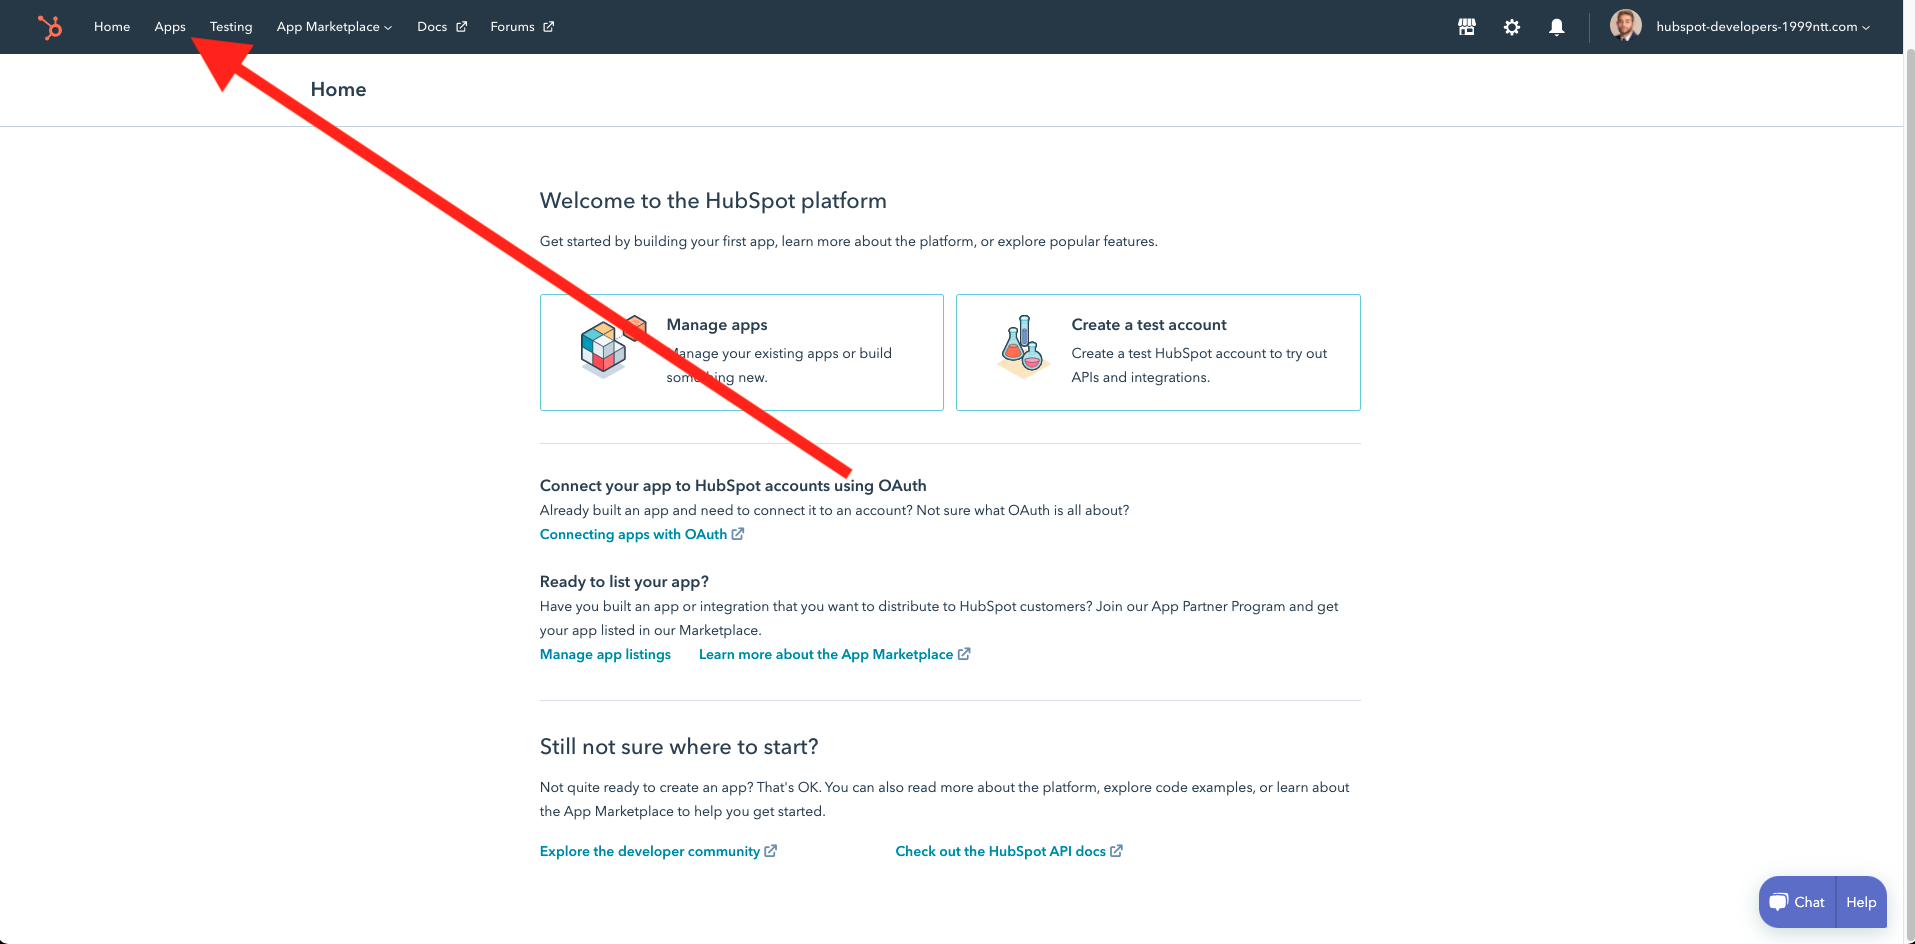1915x944 pixels.
Task: Click external-link icon after App Marketplace learn more
Action: 964,654
